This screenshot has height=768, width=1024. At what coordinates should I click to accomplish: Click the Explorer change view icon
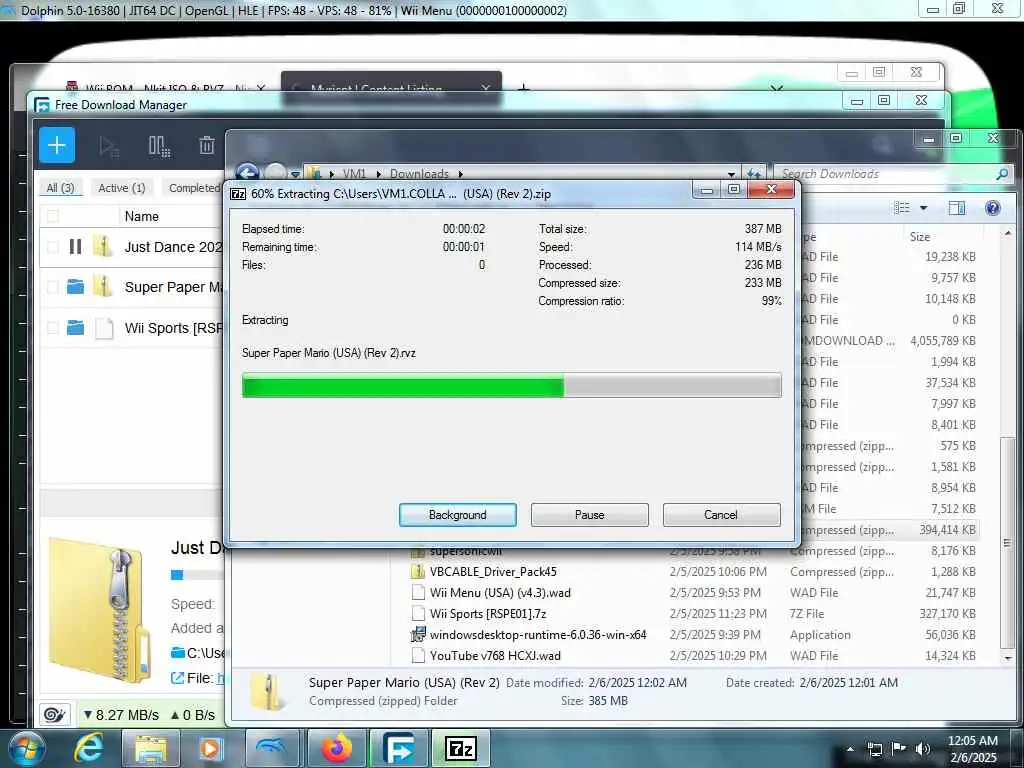point(902,208)
